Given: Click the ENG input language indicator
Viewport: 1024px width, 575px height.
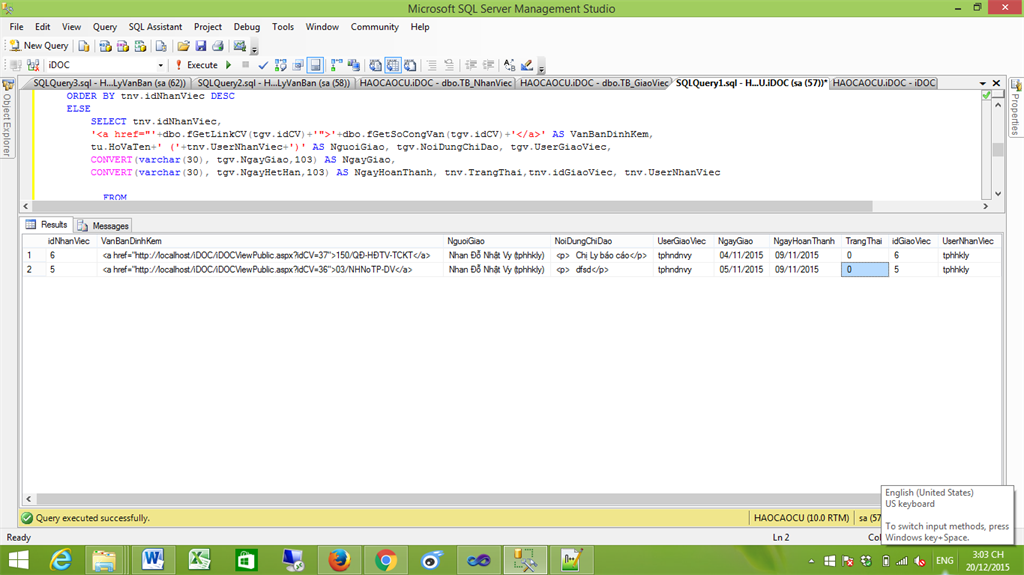Looking at the screenshot, I should pyautogui.click(x=944, y=561).
